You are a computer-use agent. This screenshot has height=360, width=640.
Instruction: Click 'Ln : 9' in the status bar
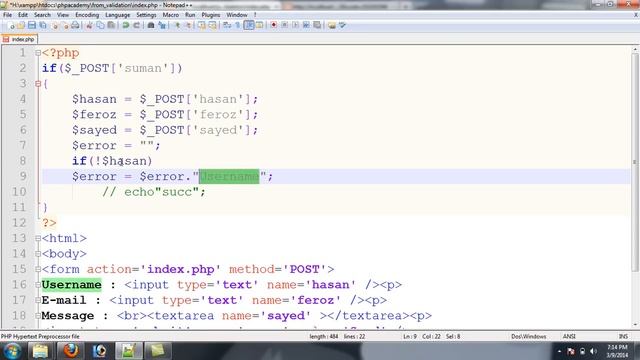[x=410, y=337]
